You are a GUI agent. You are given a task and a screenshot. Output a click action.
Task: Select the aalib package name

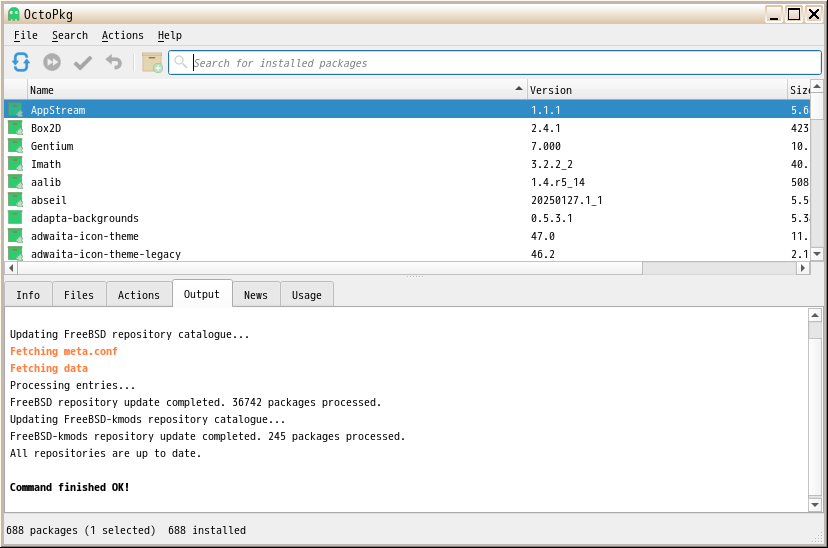[46, 182]
